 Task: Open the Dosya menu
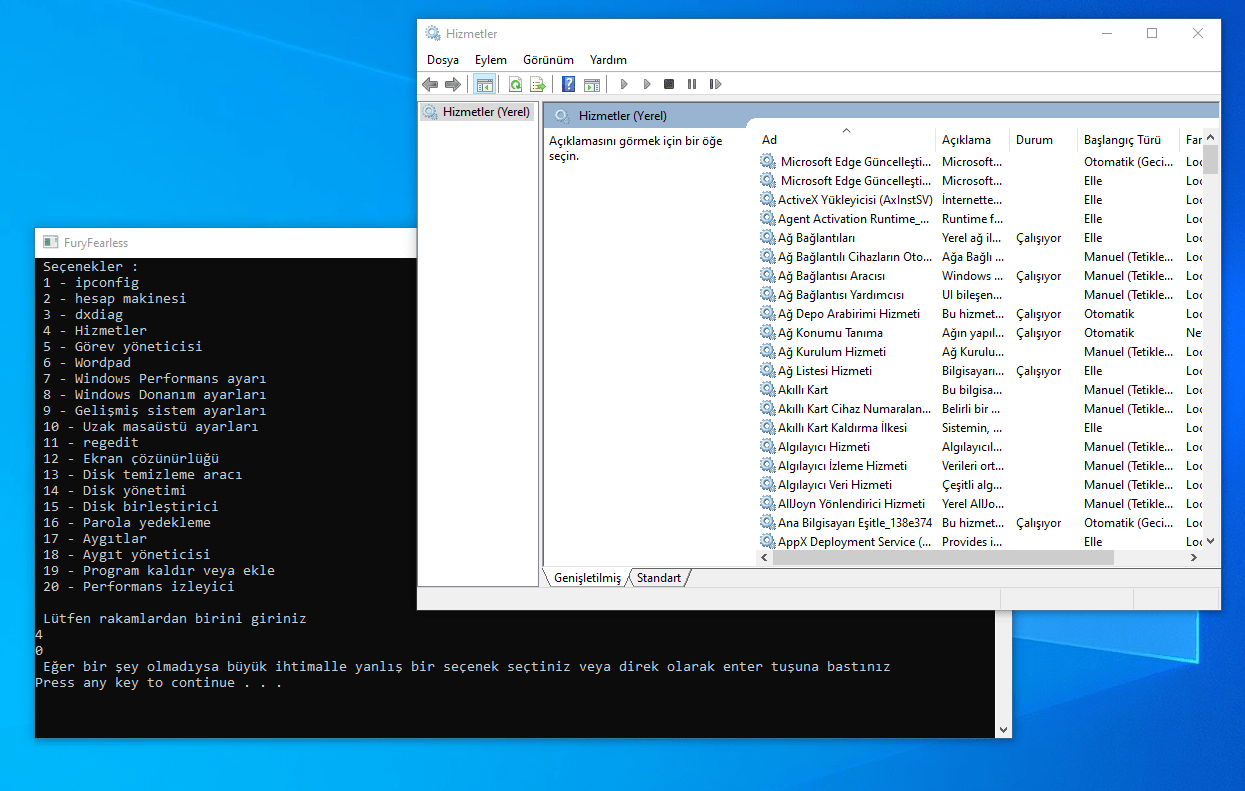tap(443, 60)
